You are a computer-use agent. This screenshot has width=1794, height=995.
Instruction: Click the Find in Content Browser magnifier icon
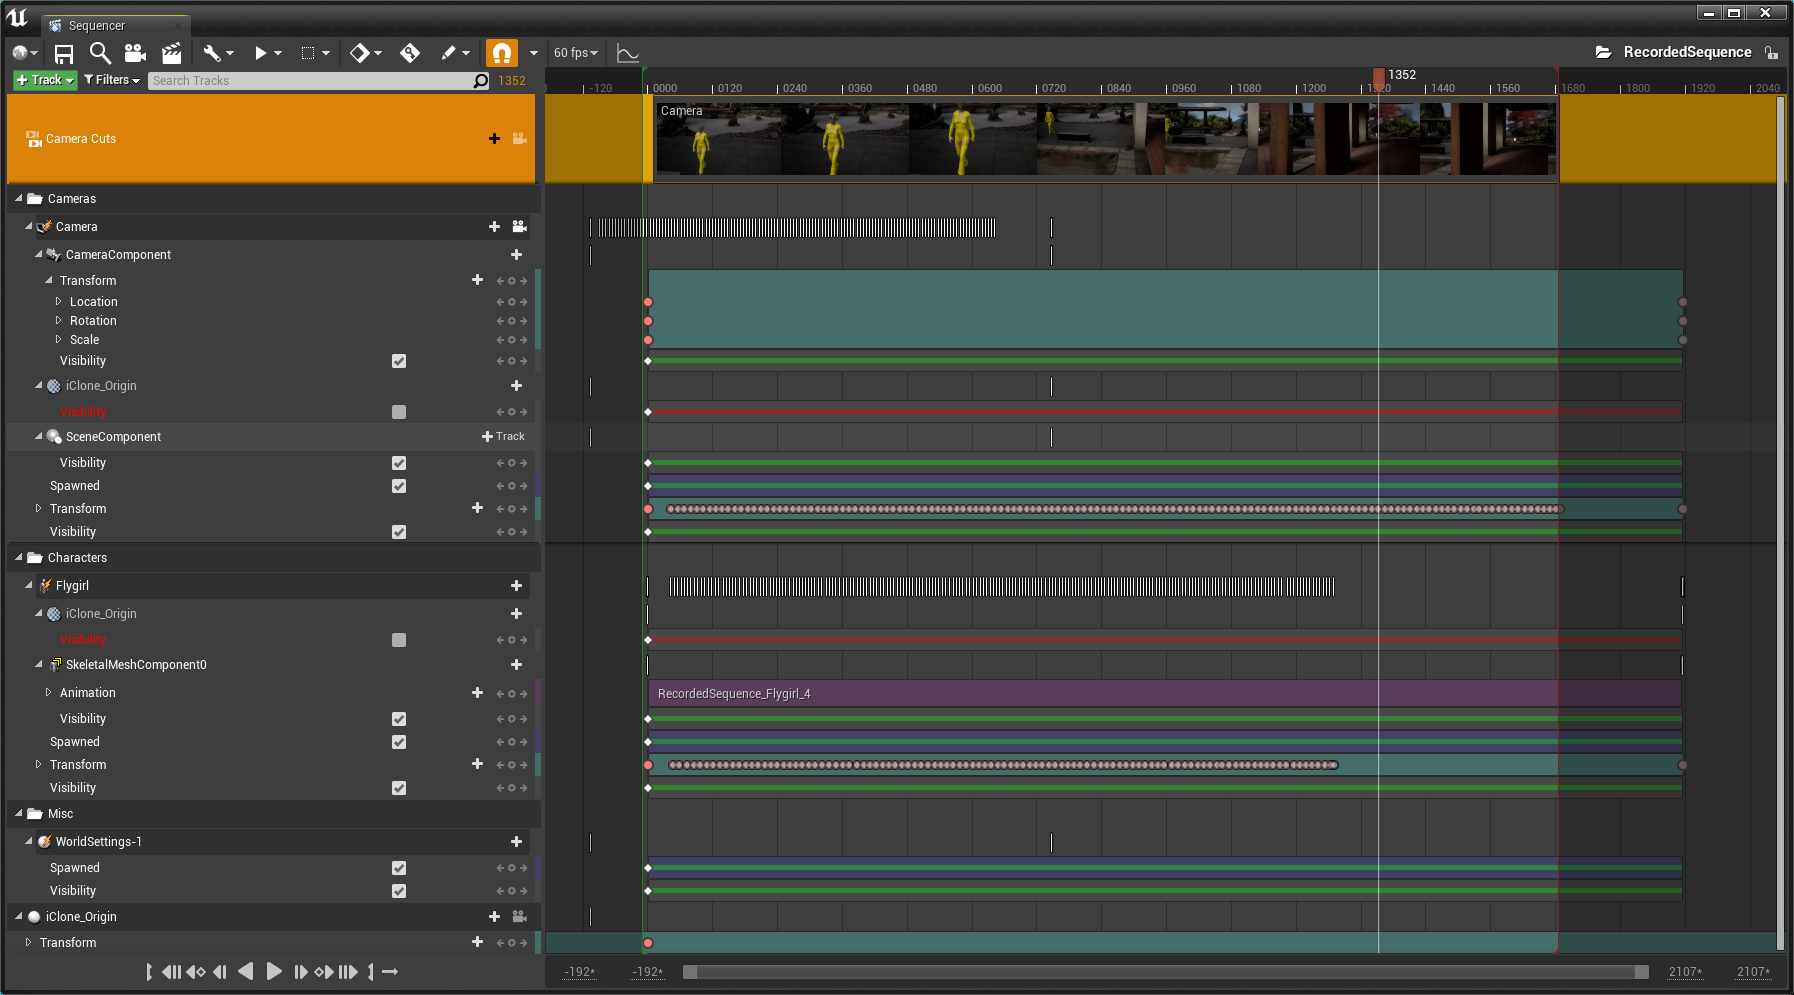100,53
